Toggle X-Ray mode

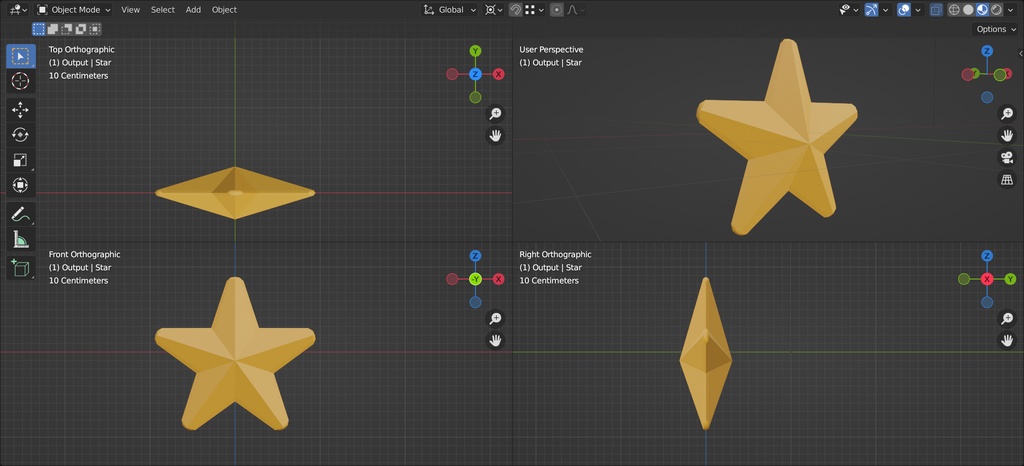coord(936,10)
